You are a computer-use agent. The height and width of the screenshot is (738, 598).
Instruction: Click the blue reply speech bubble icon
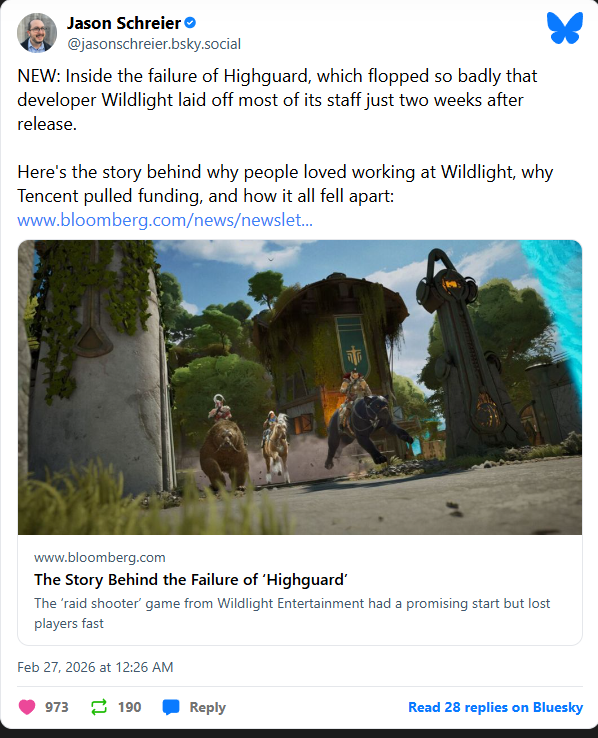pyautogui.click(x=171, y=707)
